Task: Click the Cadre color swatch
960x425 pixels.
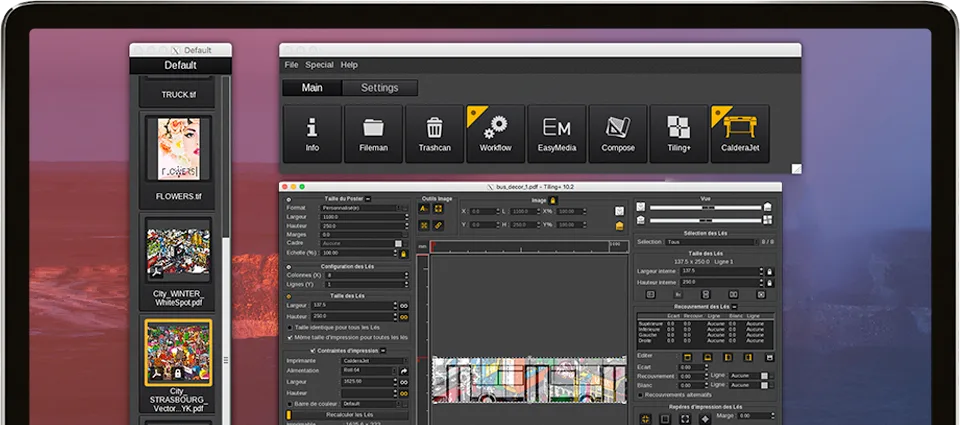Action: pos(399,243)
